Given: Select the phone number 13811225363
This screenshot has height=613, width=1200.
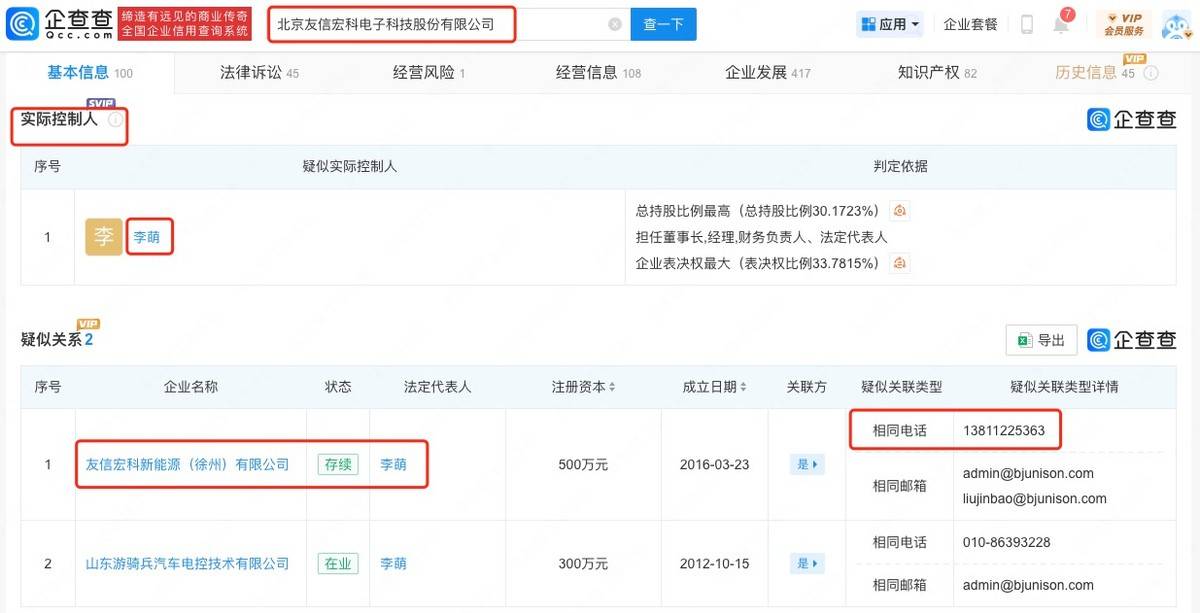Looking at the screenshot, I should (1004, 431).
